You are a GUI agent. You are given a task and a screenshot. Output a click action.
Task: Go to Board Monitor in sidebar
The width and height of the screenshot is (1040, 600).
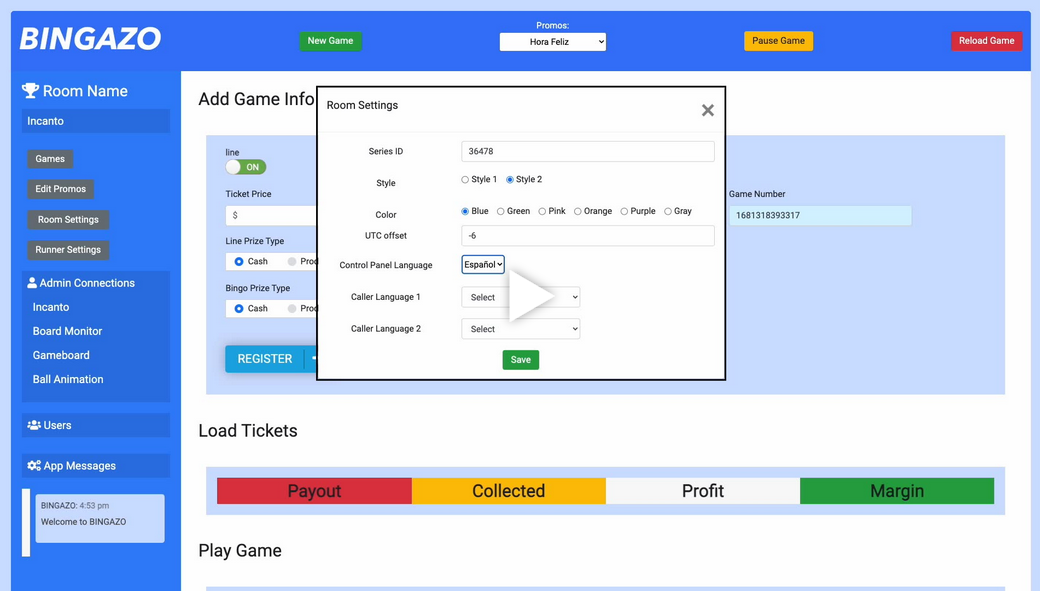tap(67, 331)
